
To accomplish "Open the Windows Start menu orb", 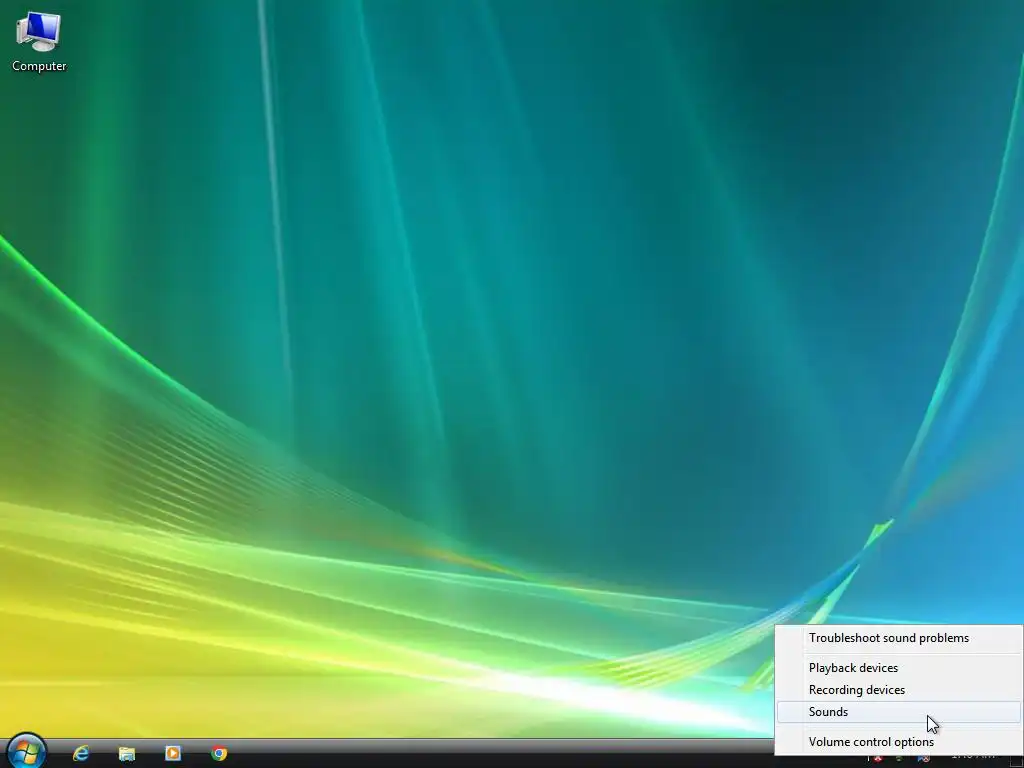I will pyautogui.click(x=27, y=752).
